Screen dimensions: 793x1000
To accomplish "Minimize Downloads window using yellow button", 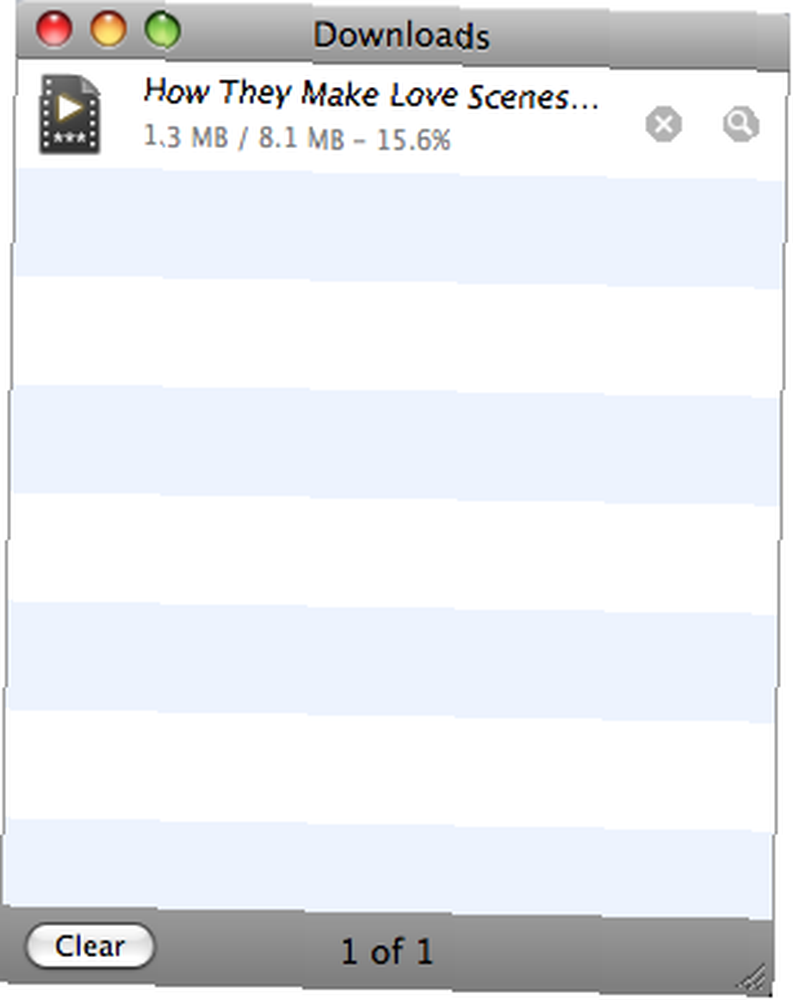I will tap(108, 29).
